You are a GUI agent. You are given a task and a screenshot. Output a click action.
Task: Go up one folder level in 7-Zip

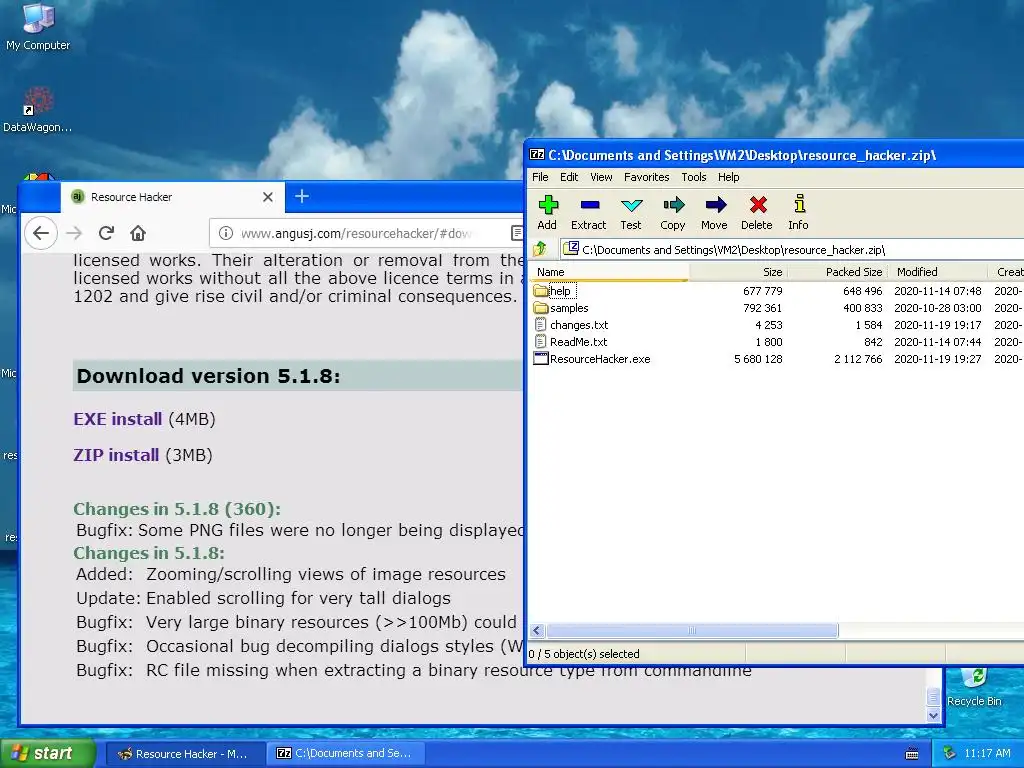click(x=540, y=249)
